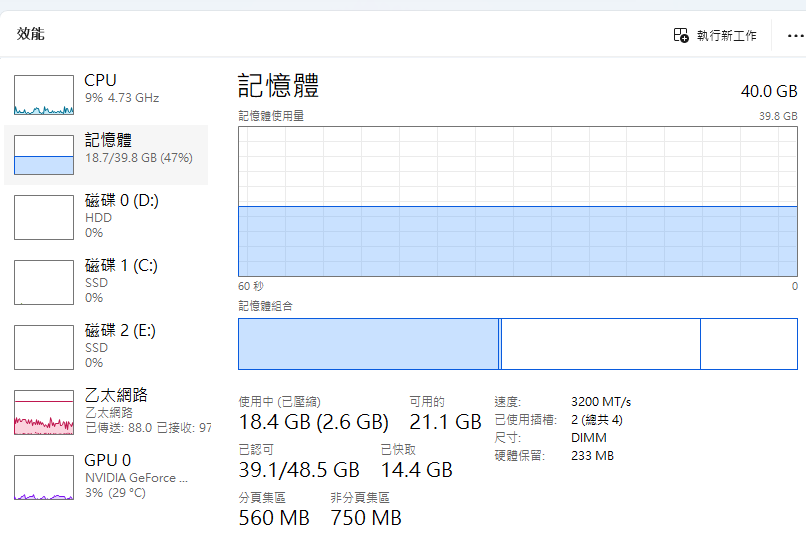Screen dimensions: 806x533
Task: Click the 已認可 39.1/48.5 GB value
Action: pos(299,470)
